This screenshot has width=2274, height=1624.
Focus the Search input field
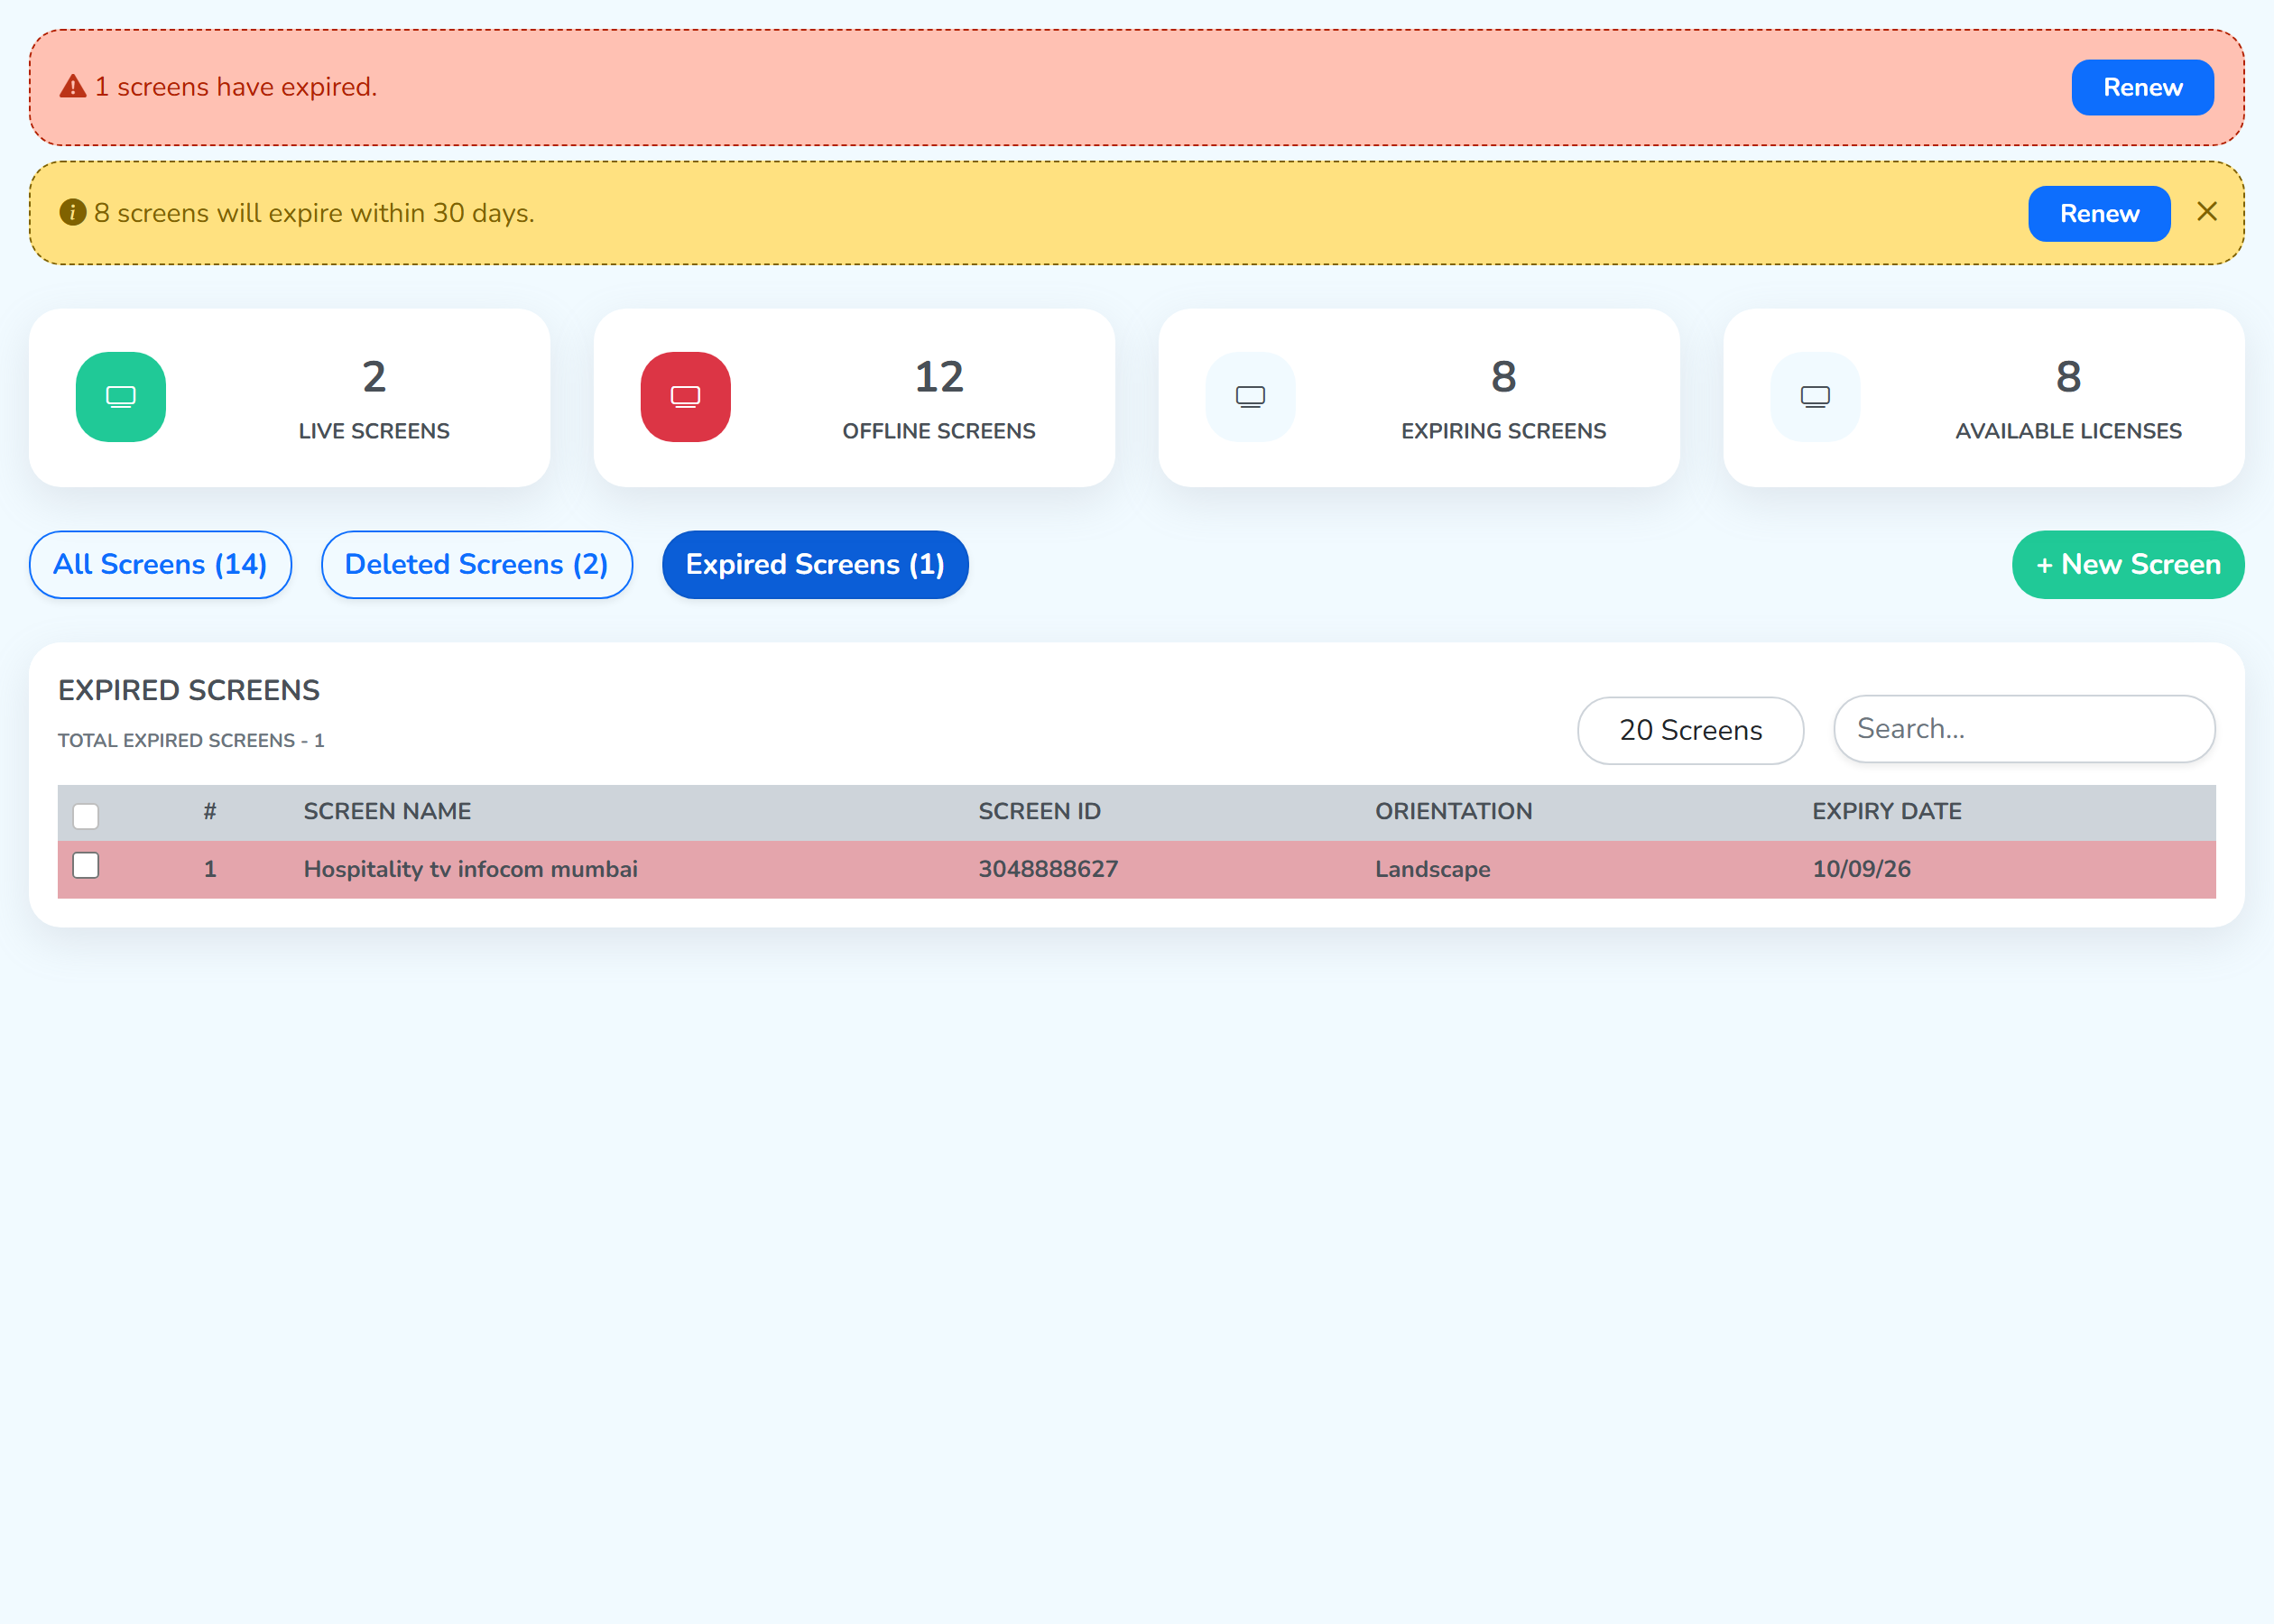pos(2024,729)
